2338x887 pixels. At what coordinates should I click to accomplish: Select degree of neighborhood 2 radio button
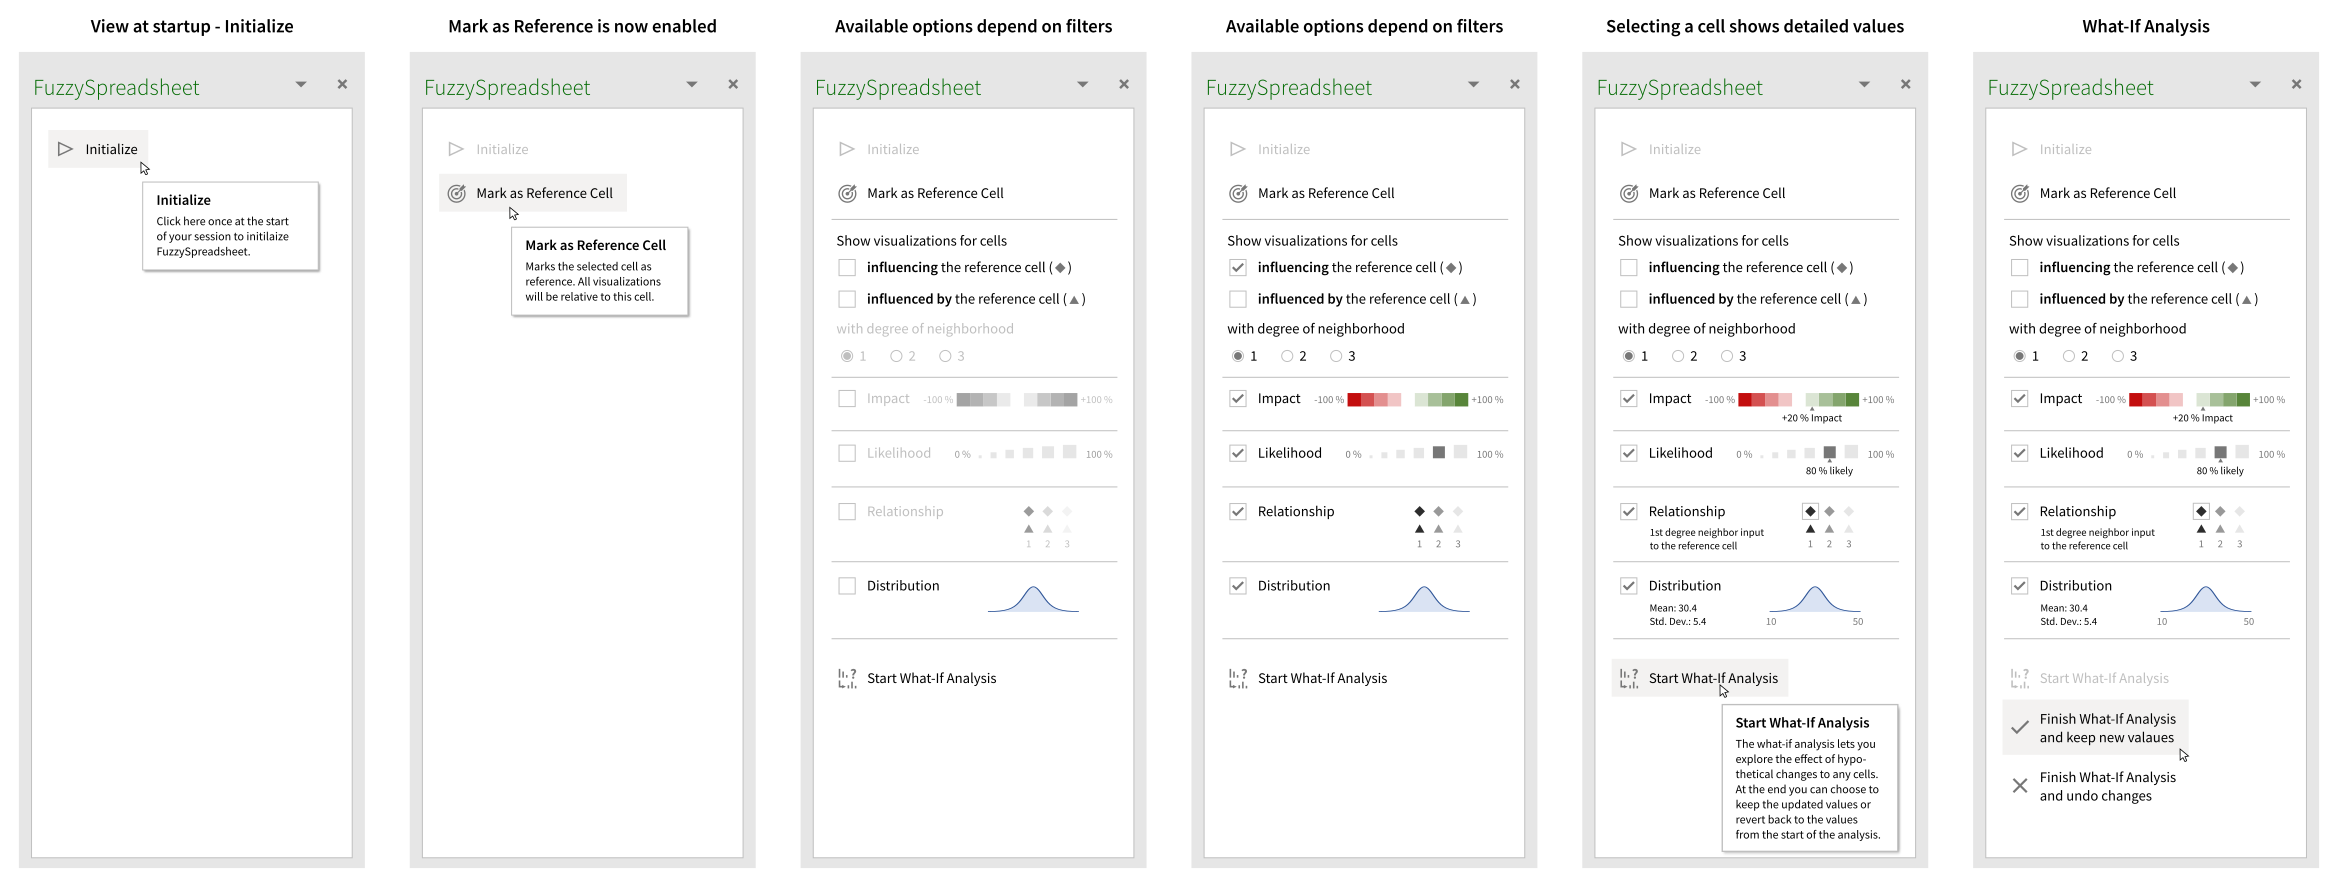coord(1288,355)
